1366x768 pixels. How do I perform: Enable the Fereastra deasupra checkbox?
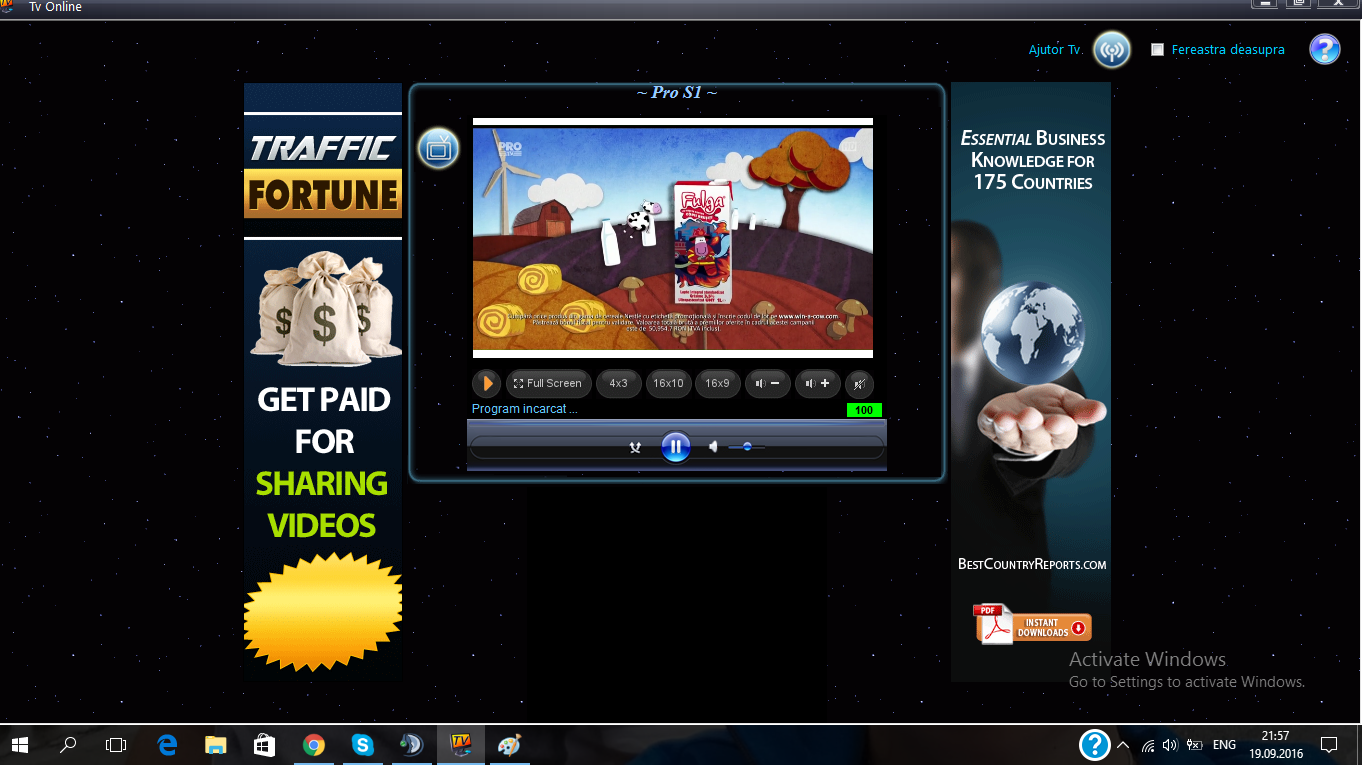pos(1157,50)
